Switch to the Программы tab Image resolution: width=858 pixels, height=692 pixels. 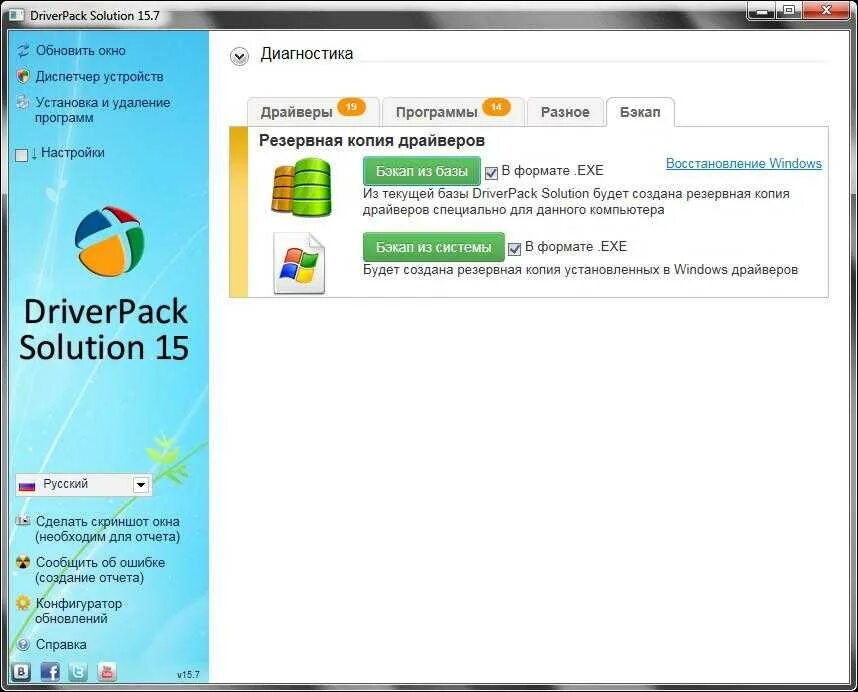[x=453, y=112]
